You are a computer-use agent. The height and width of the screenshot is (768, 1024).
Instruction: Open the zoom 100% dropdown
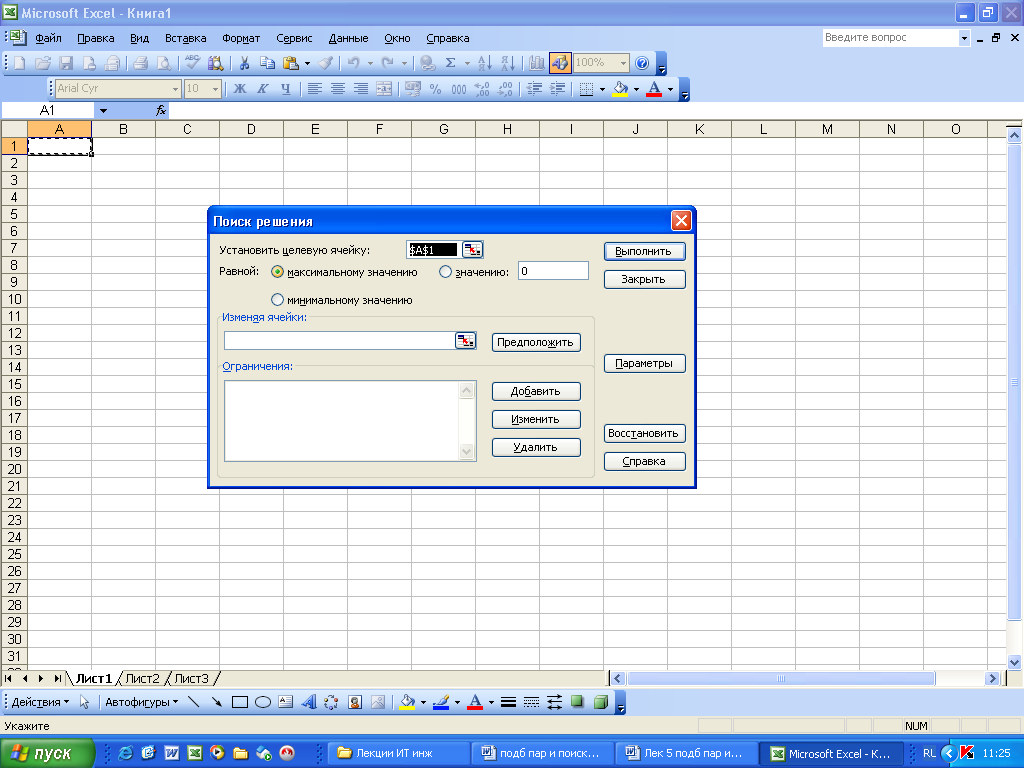pos(623,63)
